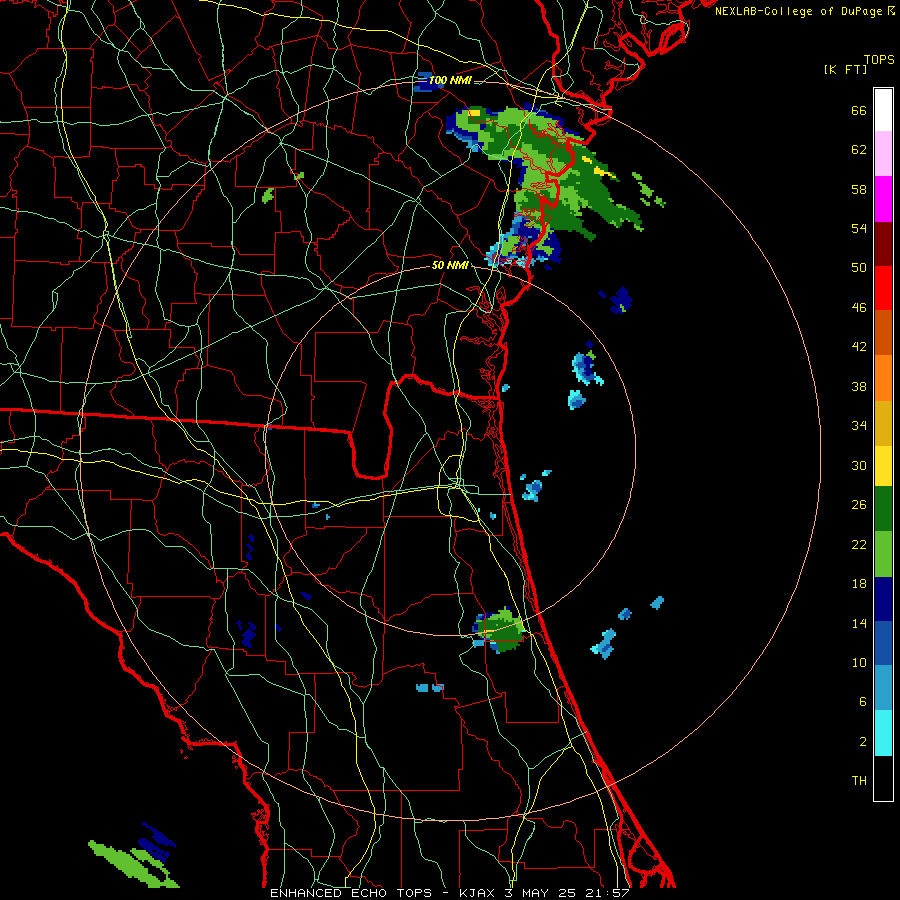Select the cyan legend swatch
This screenshot has height=900, width=900.
(883, 733)
